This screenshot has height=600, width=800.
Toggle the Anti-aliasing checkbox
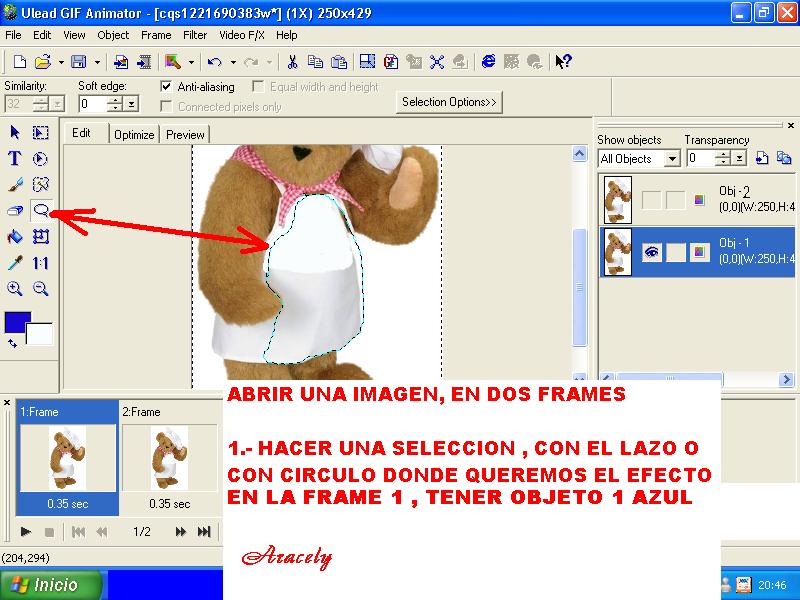tap(166, 86)
